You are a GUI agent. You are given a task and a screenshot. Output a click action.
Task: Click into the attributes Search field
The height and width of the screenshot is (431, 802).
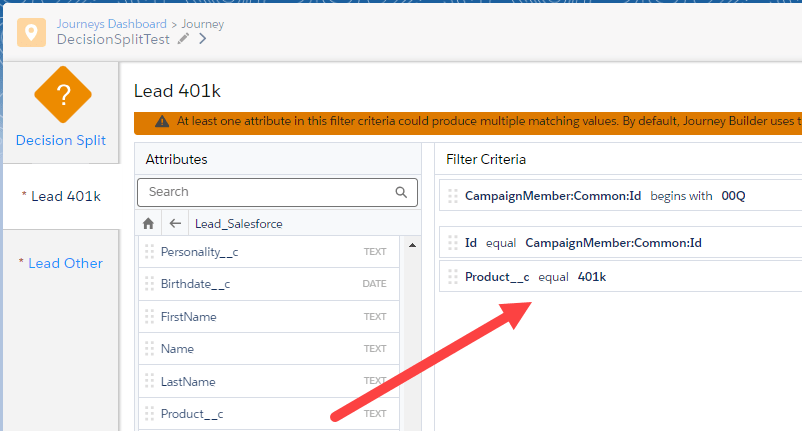tap(265, 192)
